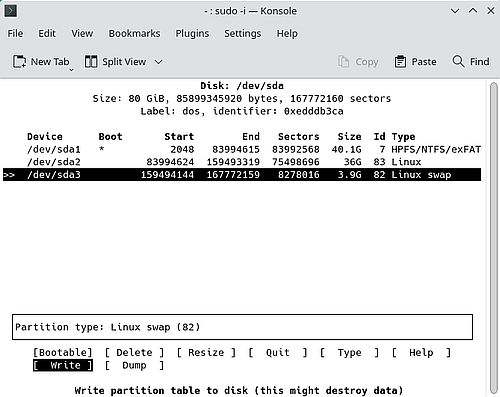Image resolution: width=500 pixels, height=397 pixels.
Task: Click the highlighted Write option
Action: click(63, 365)
